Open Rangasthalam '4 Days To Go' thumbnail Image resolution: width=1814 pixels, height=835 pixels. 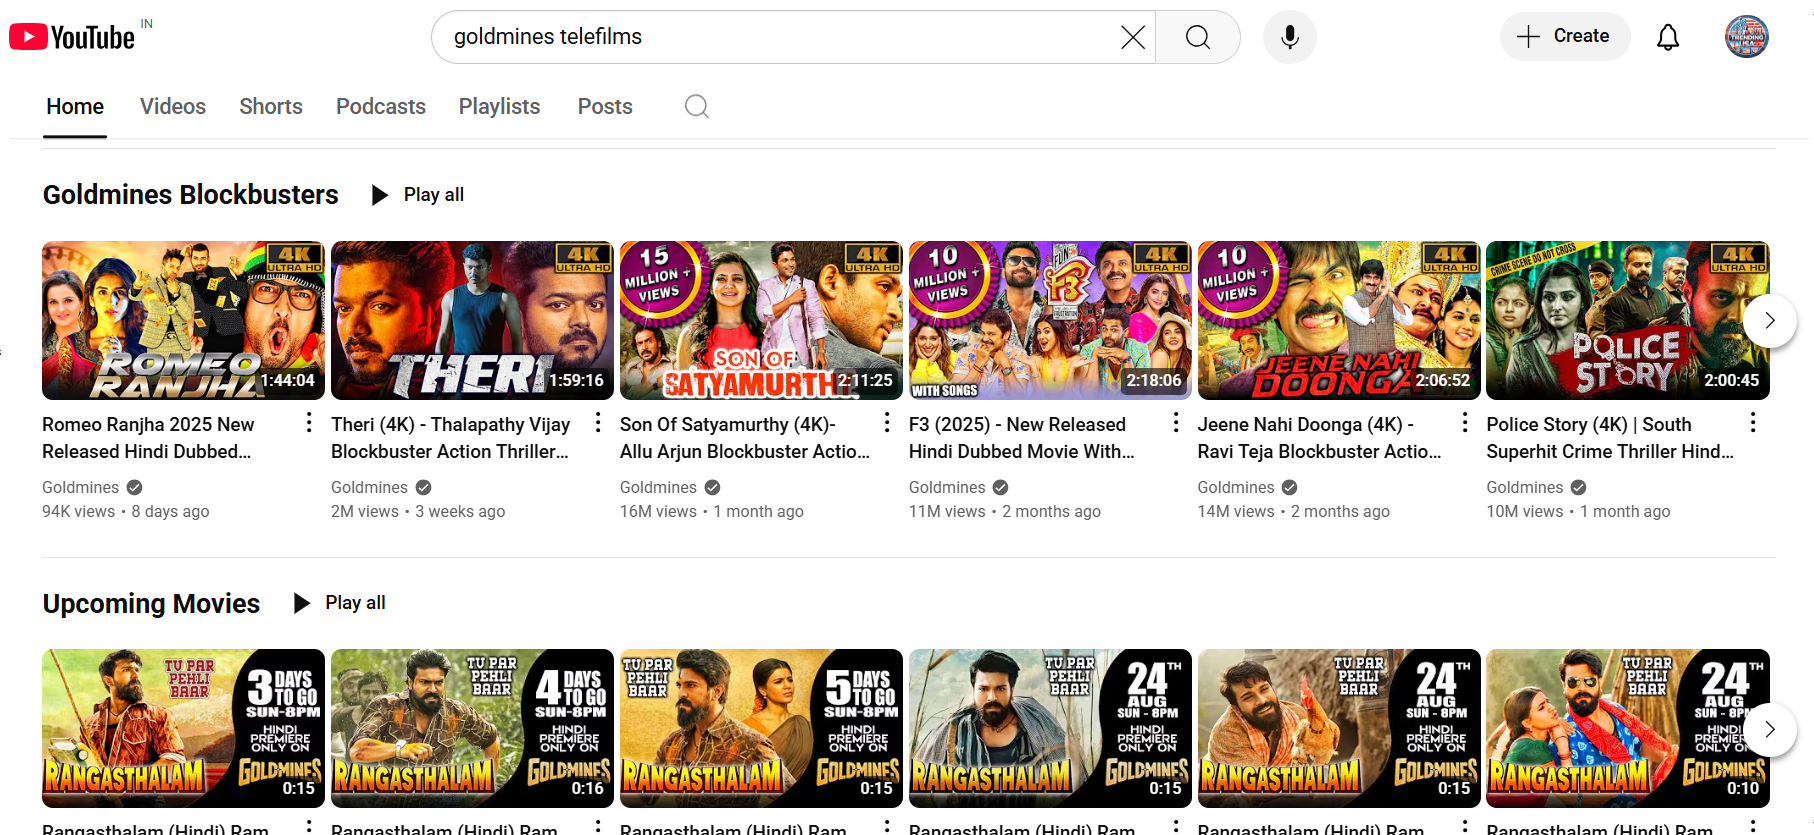pos(472,729)
